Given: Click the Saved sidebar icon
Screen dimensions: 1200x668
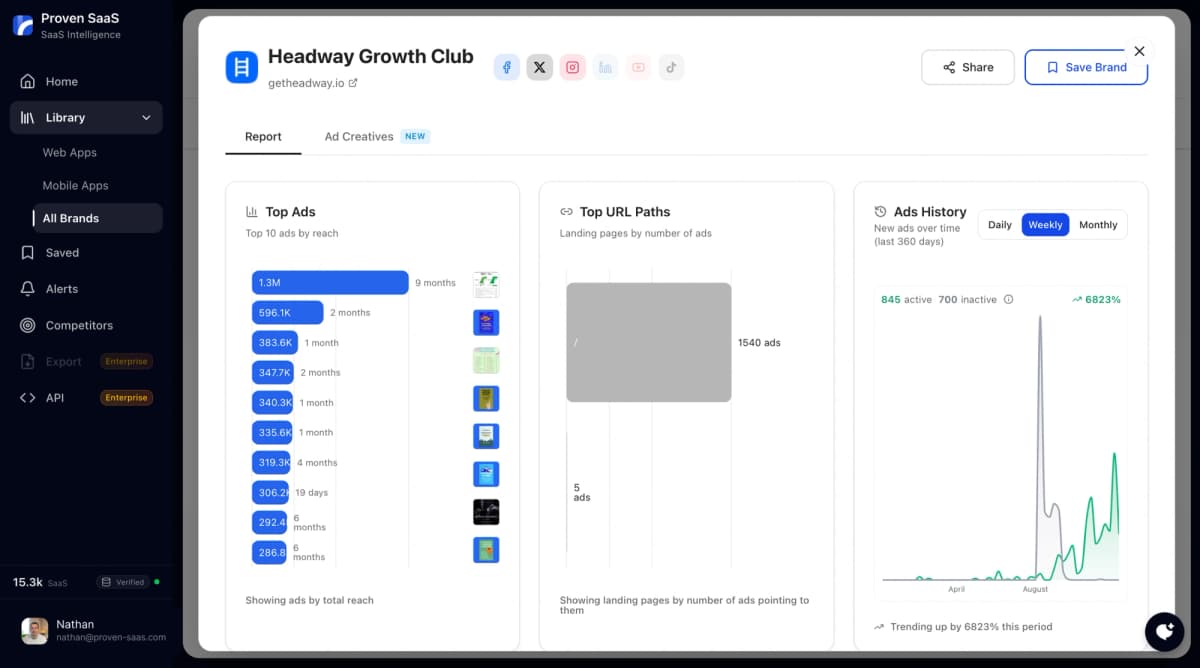Looking at the screenshot, I should [28, 253].
